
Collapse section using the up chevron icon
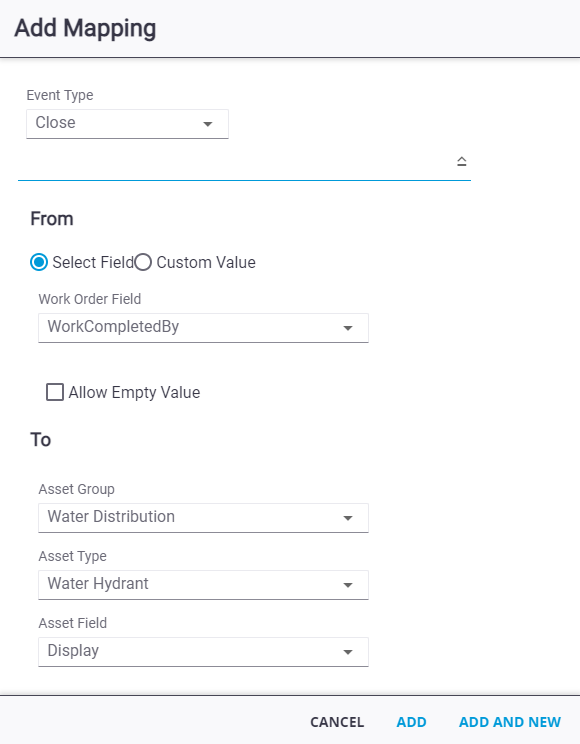click(461, 161)
